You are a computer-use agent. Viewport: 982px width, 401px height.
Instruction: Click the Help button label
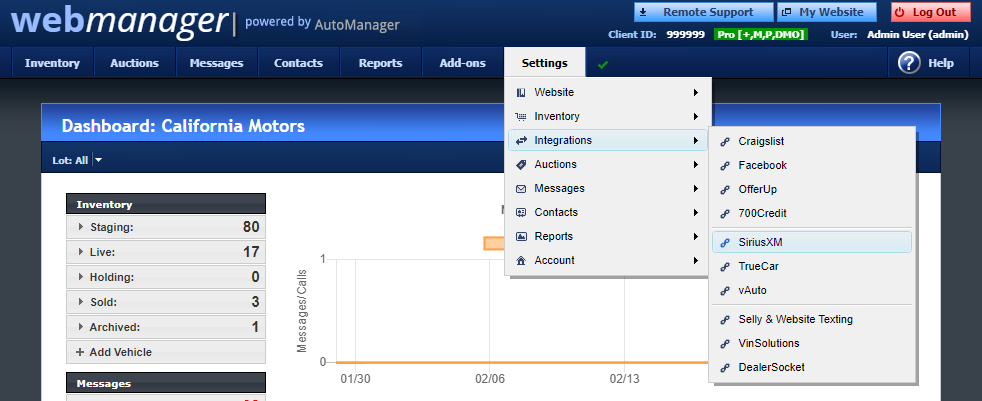941,63
